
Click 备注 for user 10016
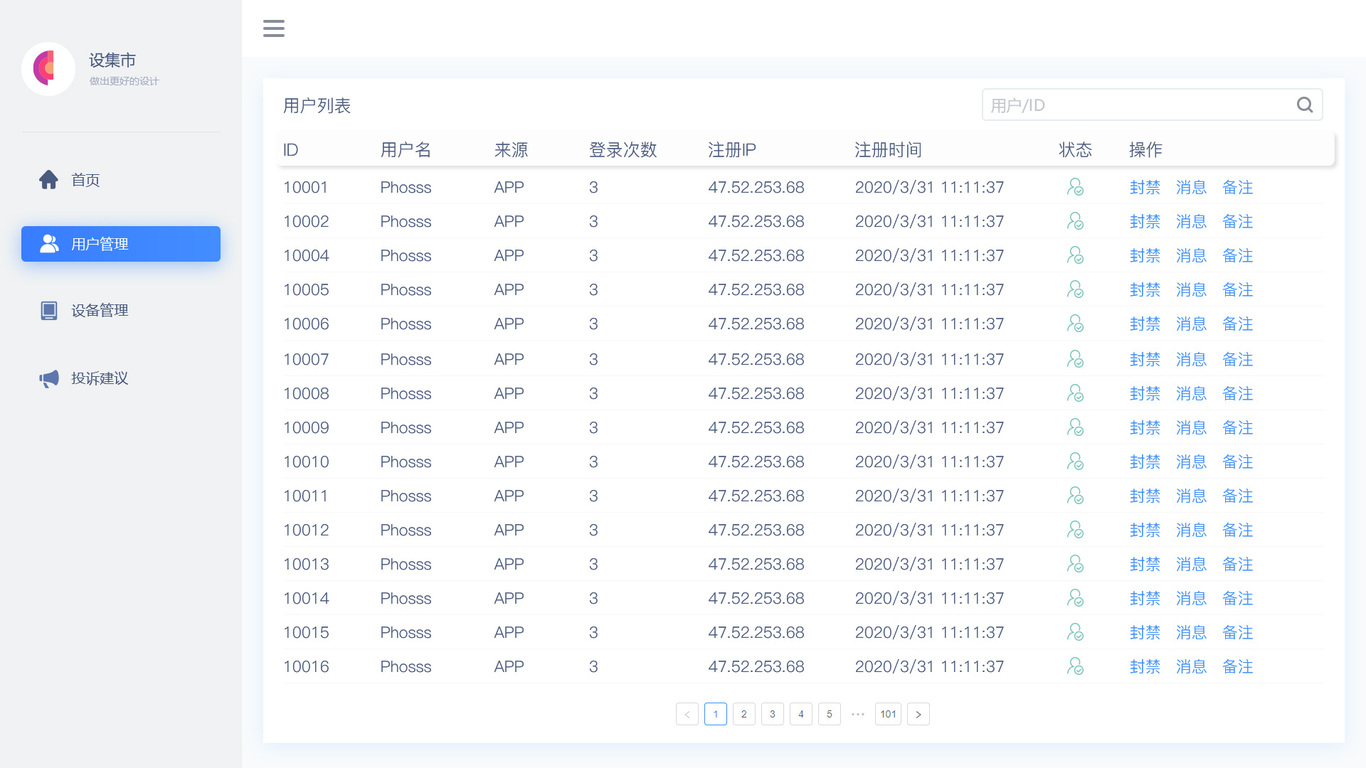tap(1238, 666)
